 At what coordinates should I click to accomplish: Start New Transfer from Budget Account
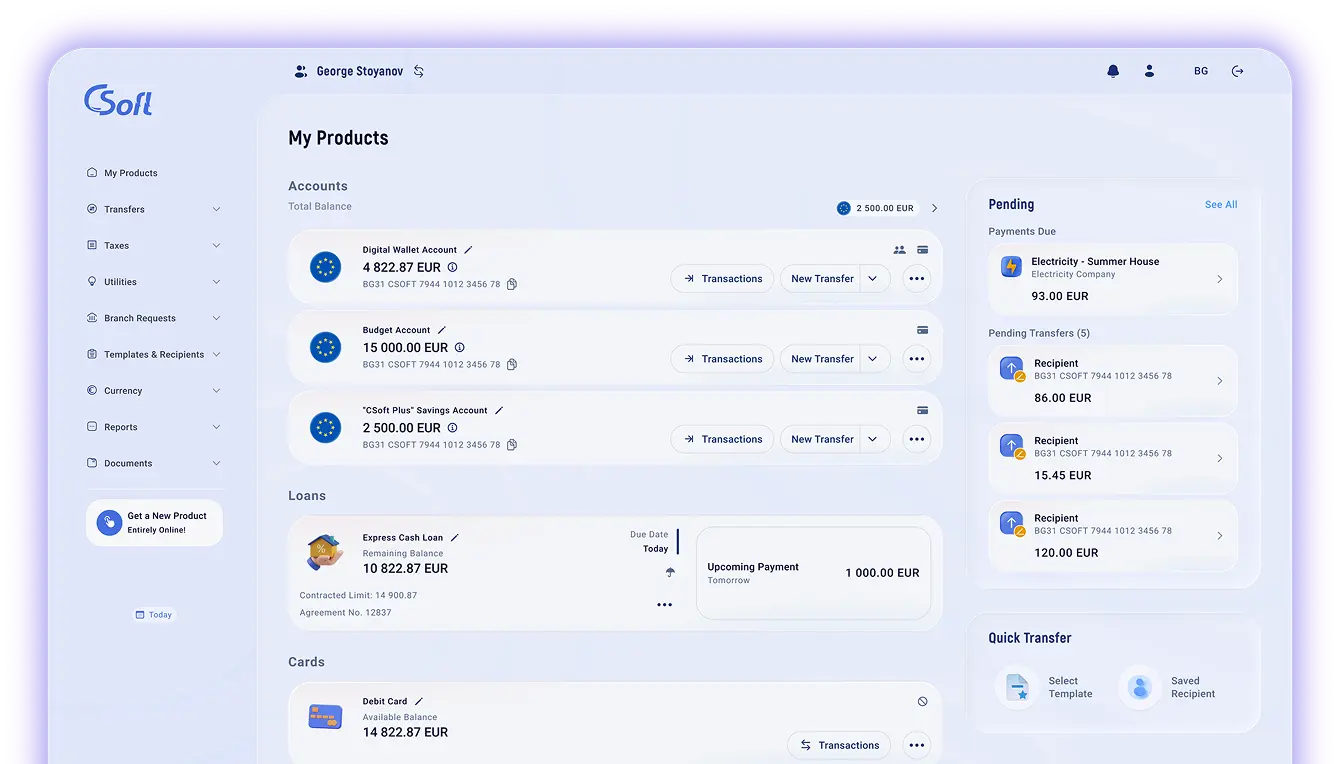click(821, 359)
